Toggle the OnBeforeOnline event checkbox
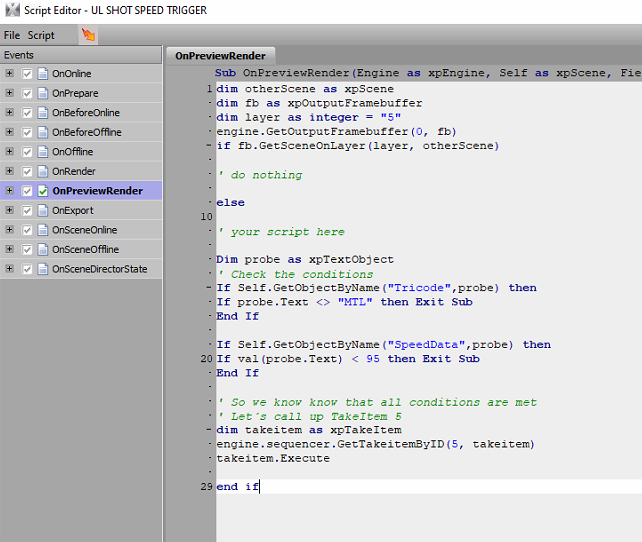 click(27, 113)
